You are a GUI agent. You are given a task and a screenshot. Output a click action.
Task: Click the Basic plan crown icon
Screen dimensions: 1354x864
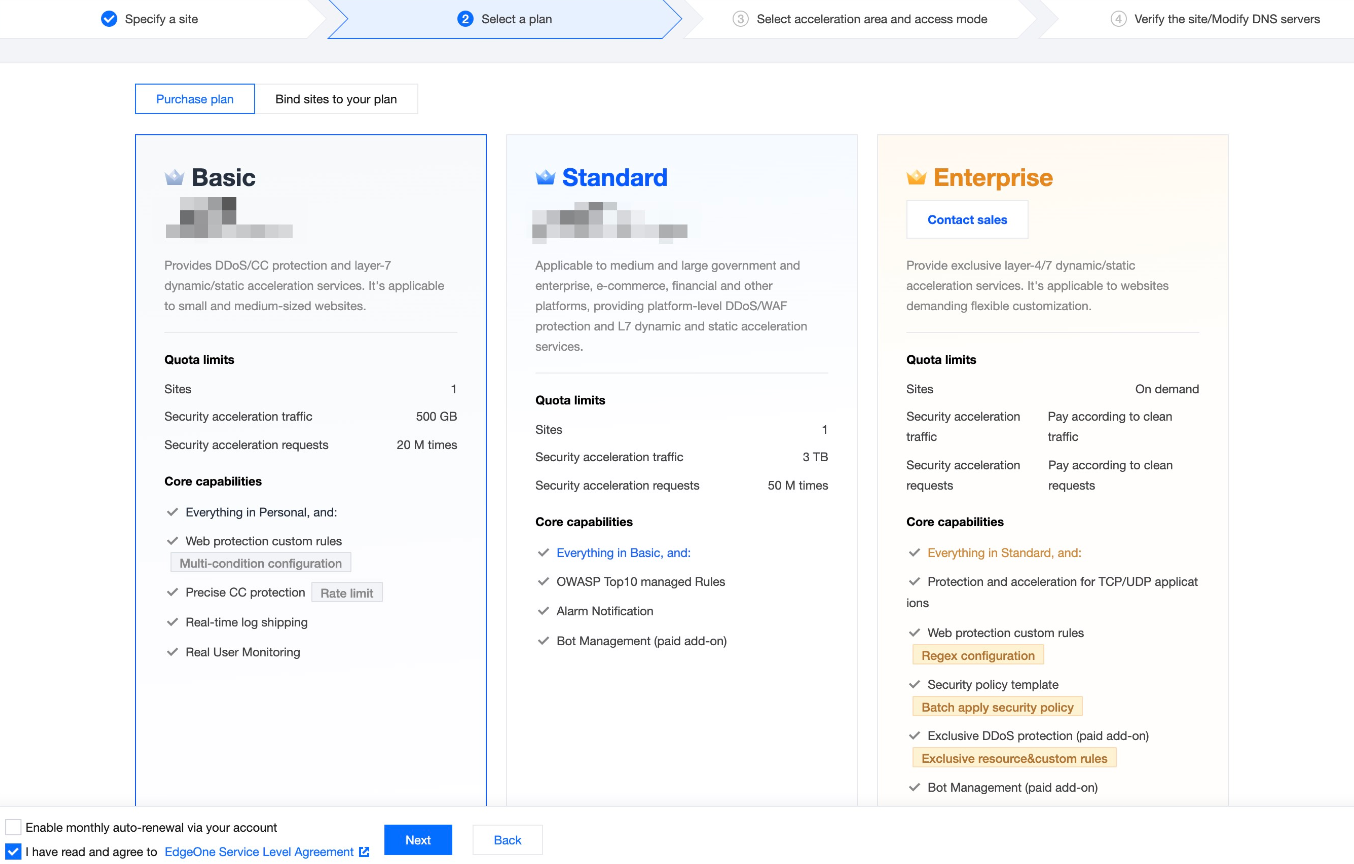tap(174, 178)
